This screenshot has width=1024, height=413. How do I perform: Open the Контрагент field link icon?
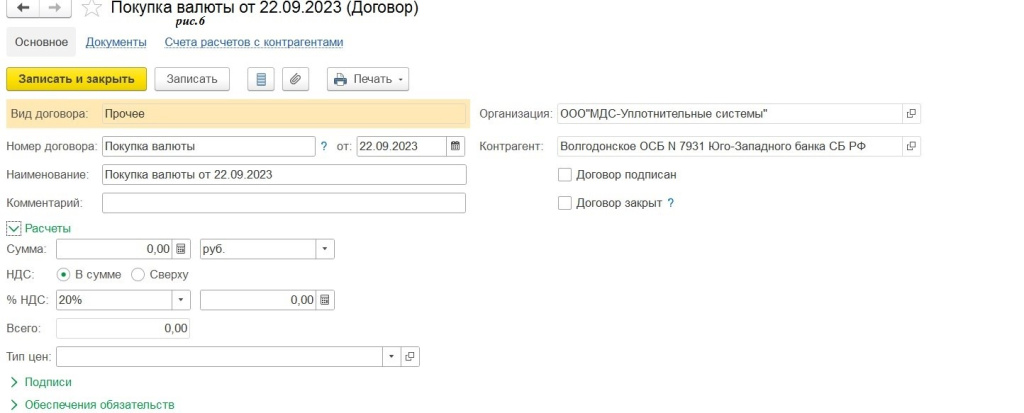pyautogui.click(x=911, y=146)
